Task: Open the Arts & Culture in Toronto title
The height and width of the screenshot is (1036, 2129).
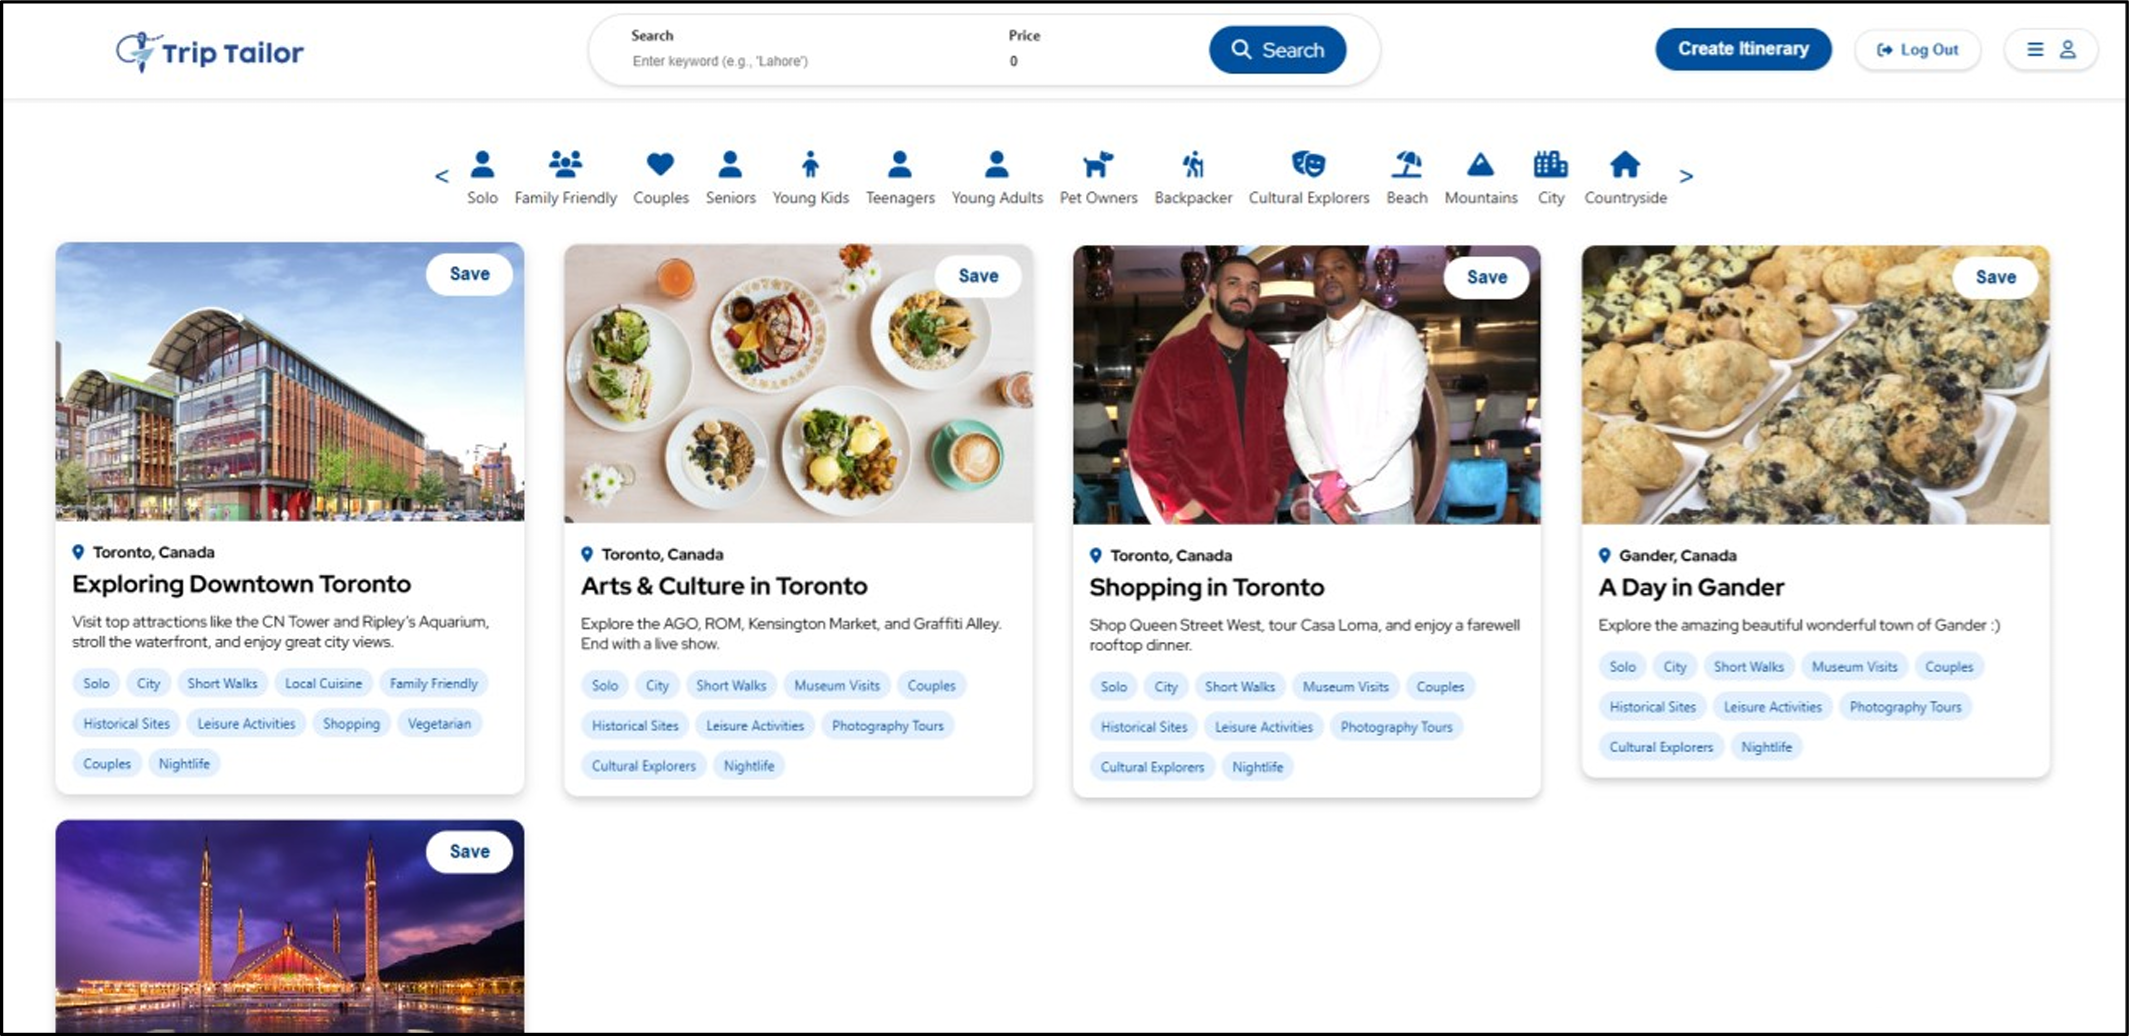Action: (724, 586)
